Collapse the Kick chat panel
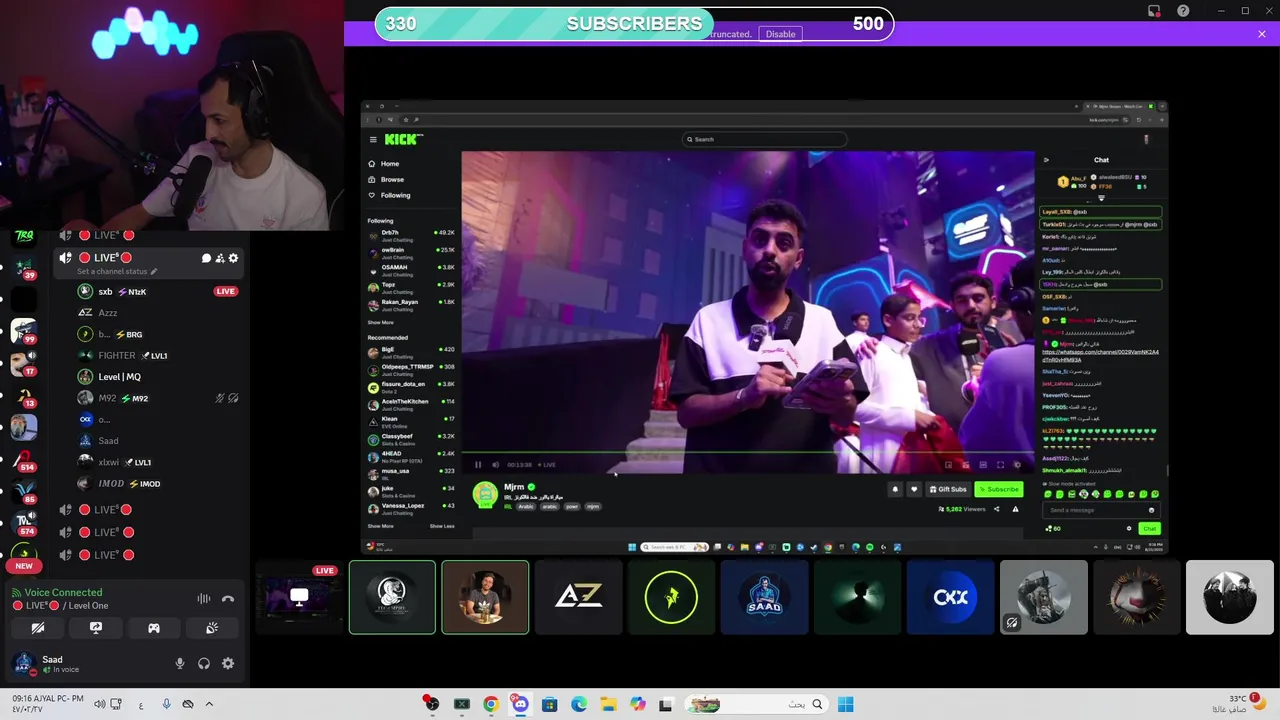Image resolution: width=1280 pixels, height=720 pixels. (x=1046, y=160)
